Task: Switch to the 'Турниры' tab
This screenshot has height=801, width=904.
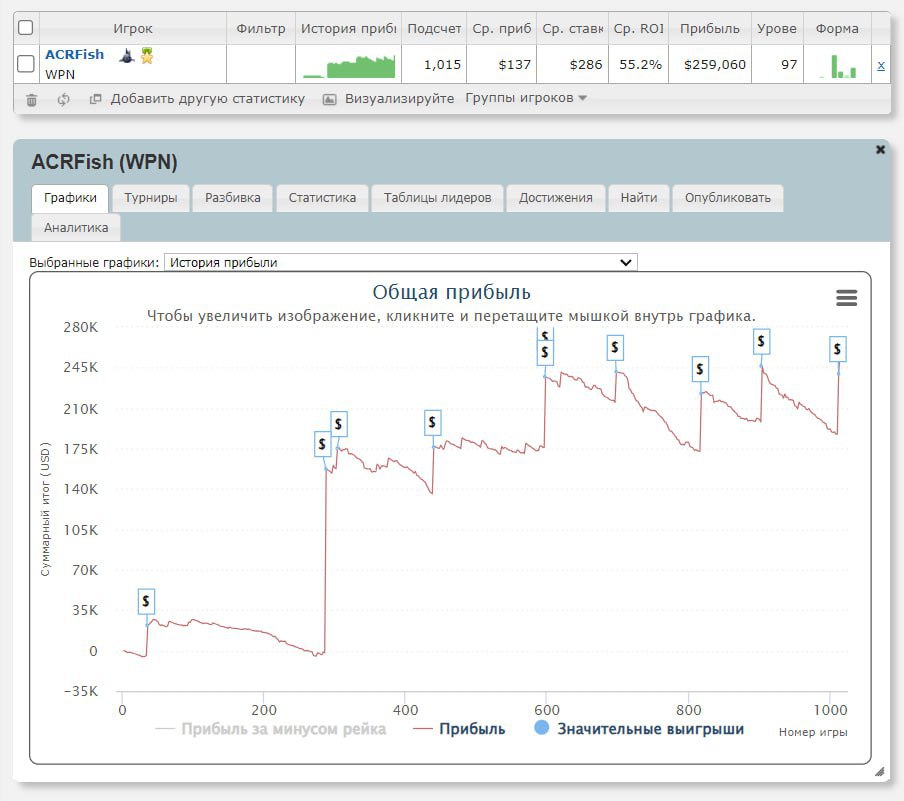Action: click(x=151, y=198)
